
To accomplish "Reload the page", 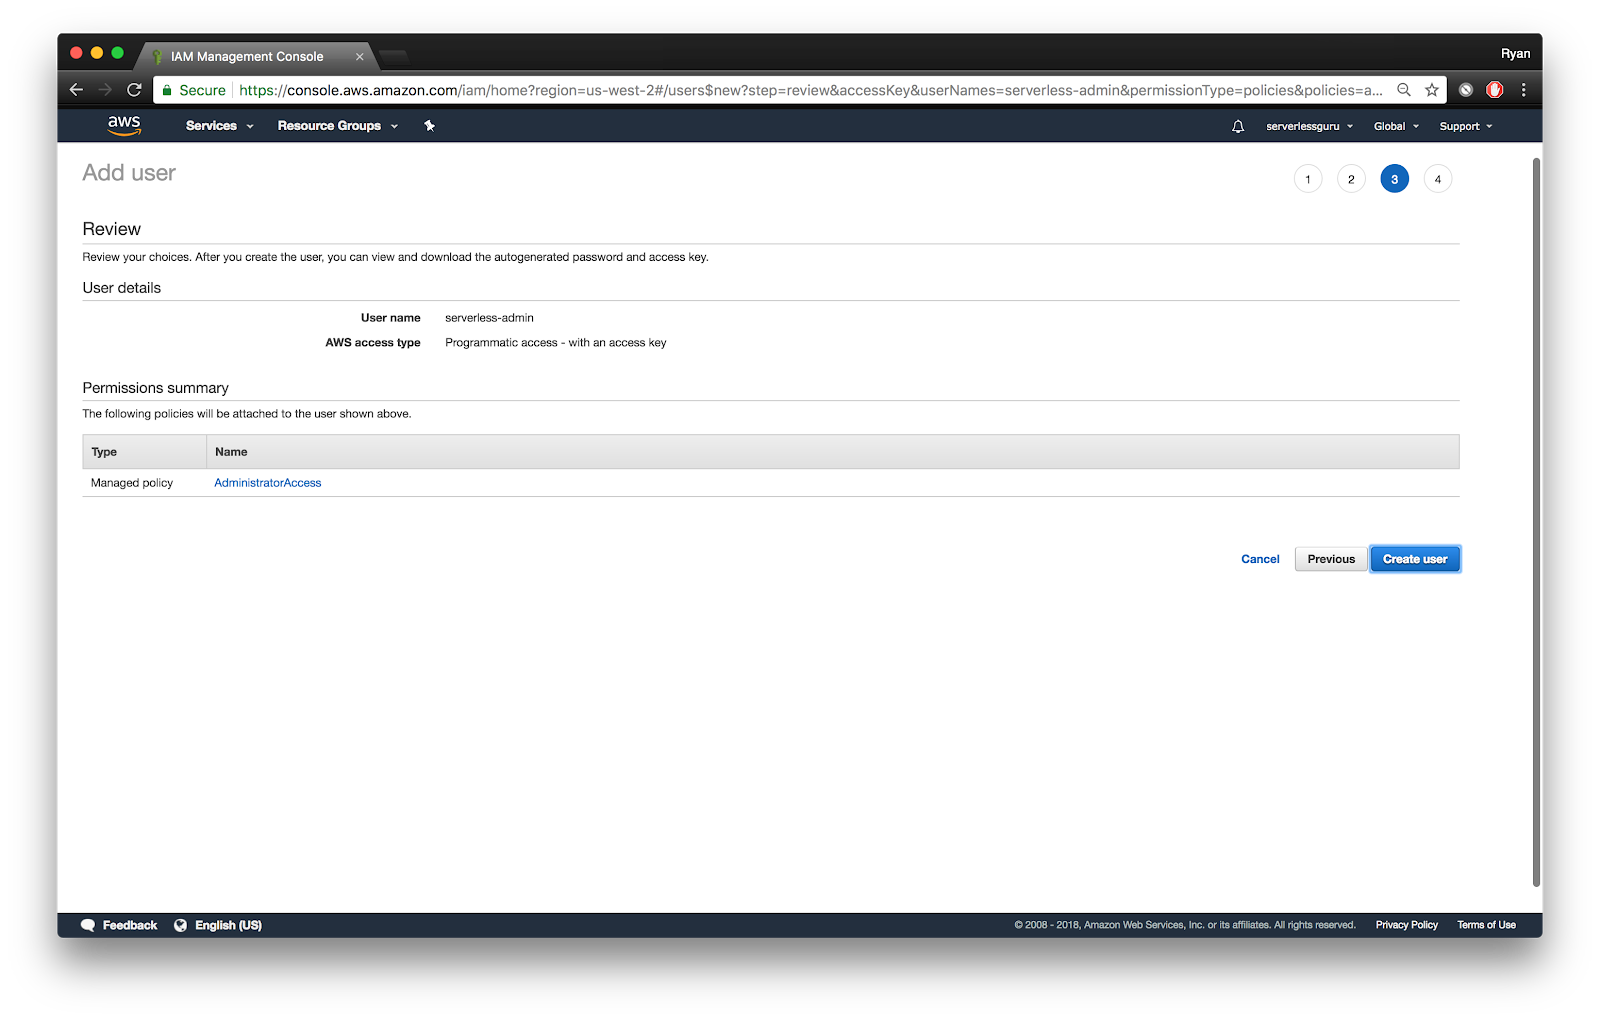I will [x=134, y=89].
